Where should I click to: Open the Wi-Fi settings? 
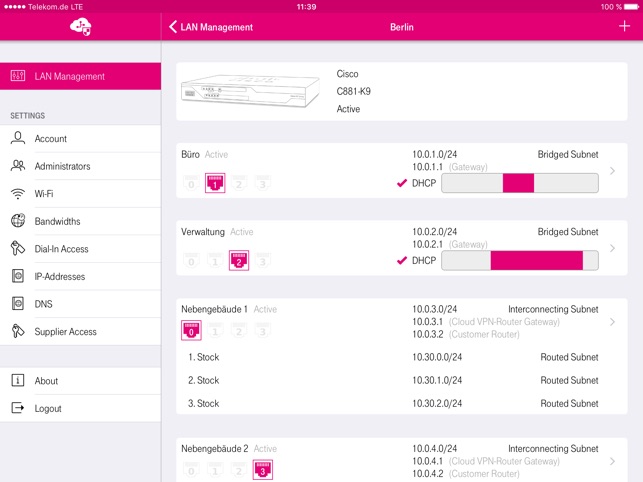coord(80,194)
